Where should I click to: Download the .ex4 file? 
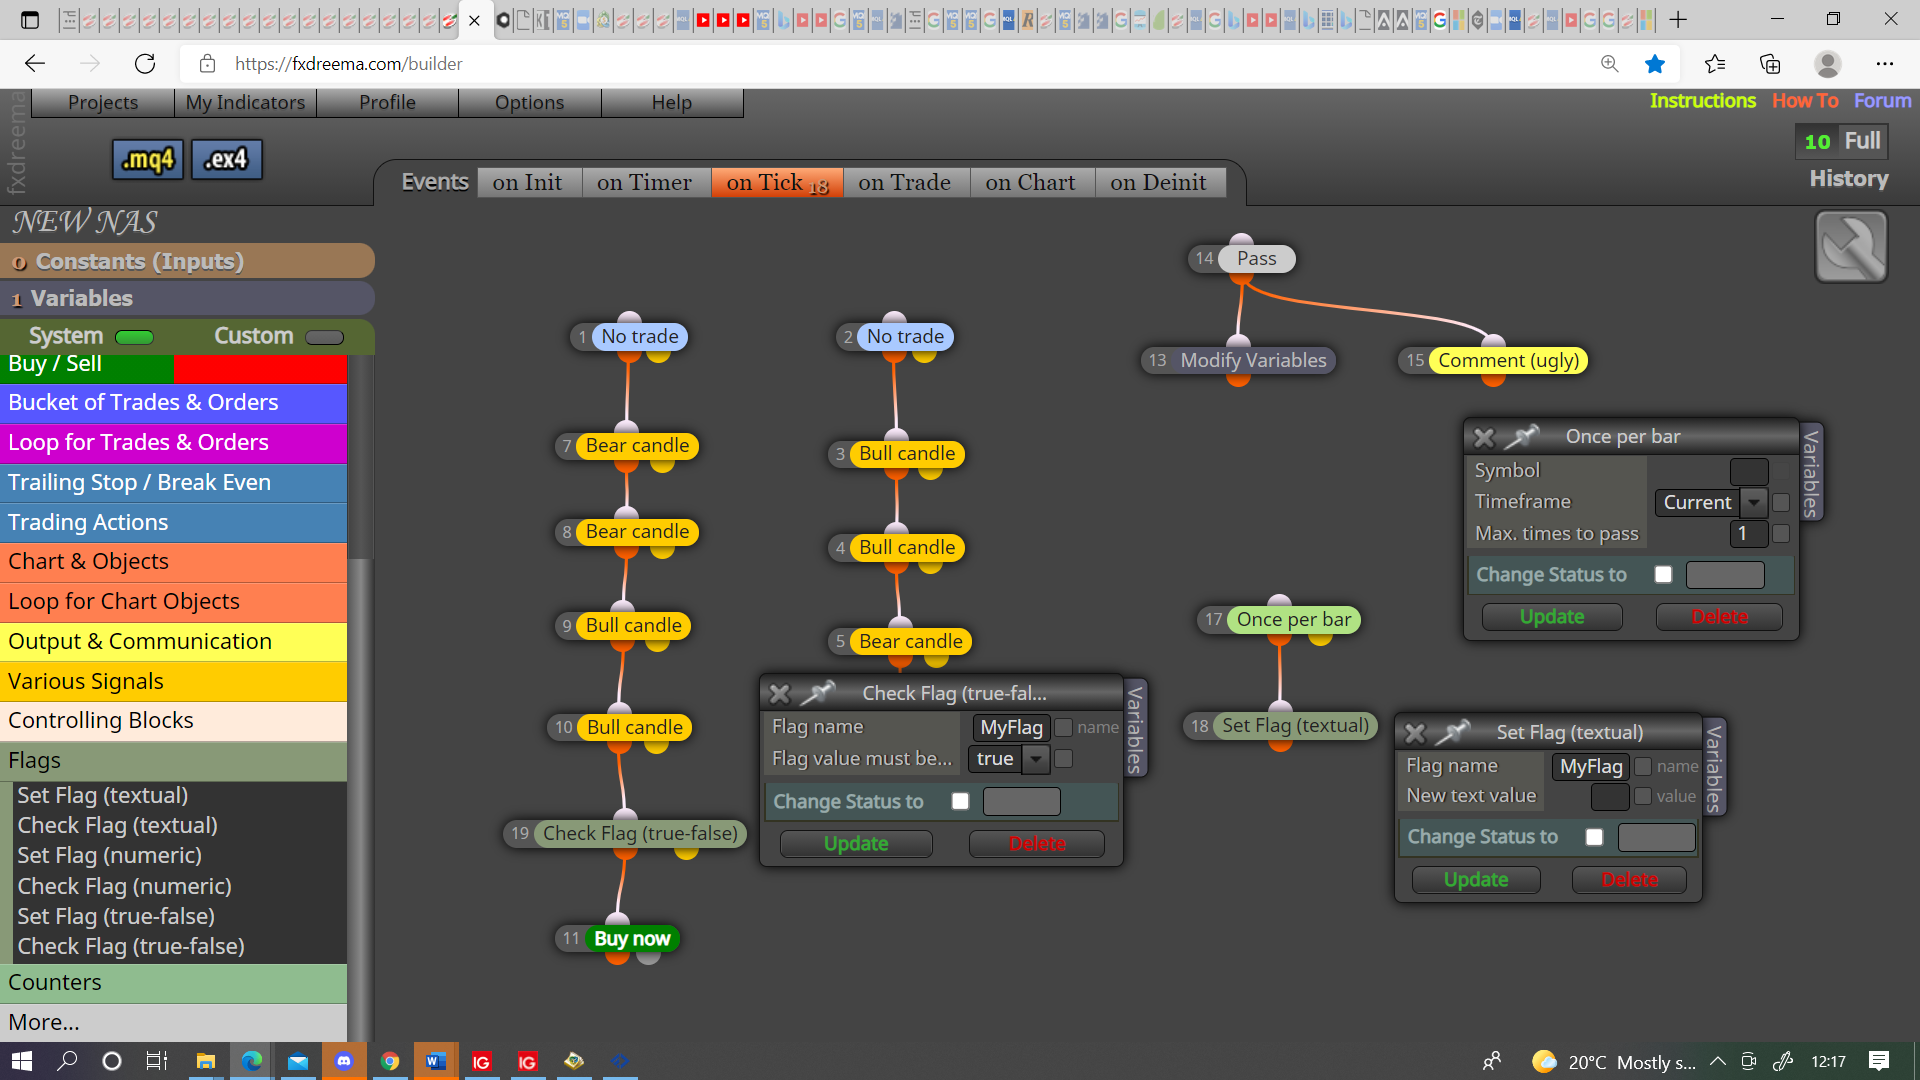pyautogui.click(x=226, y=160)
